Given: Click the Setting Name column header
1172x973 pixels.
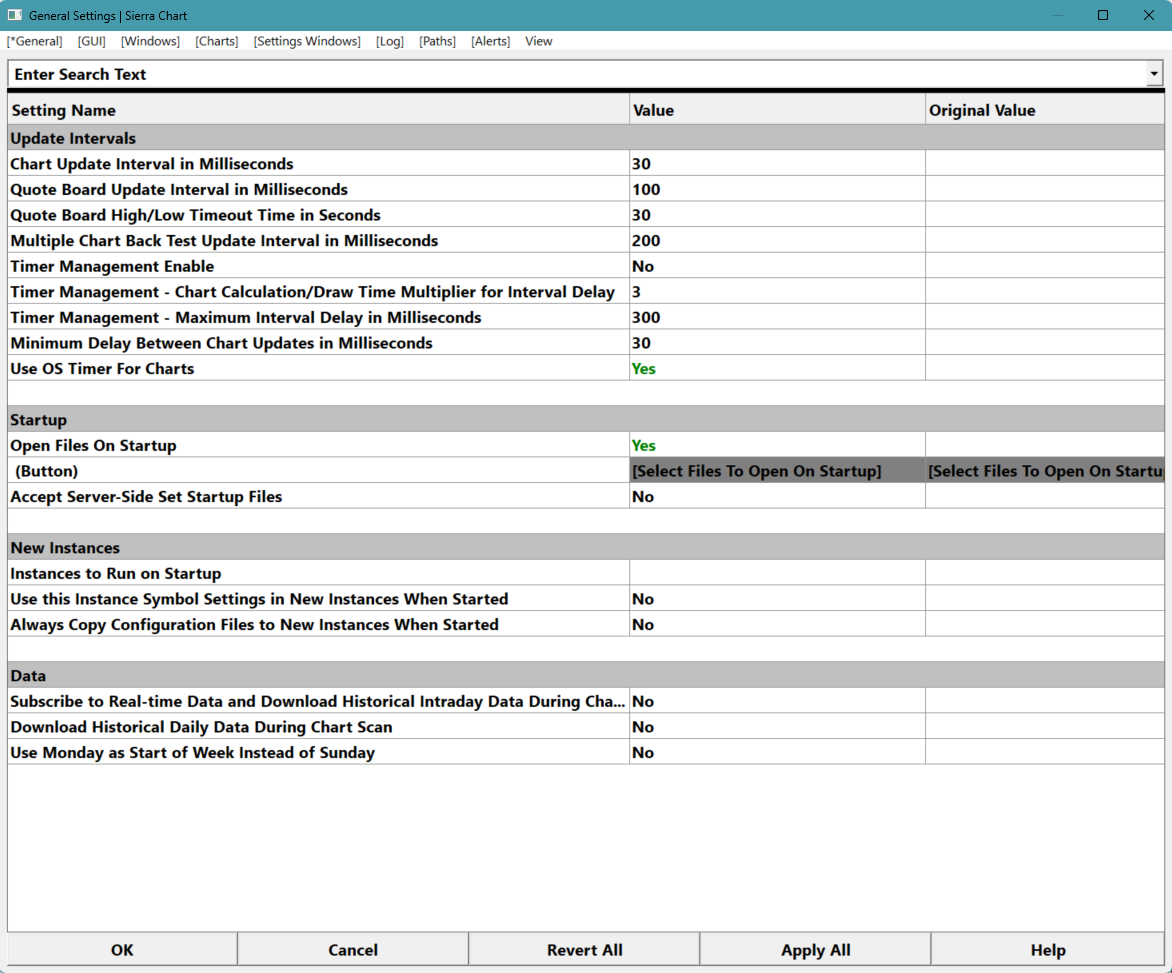Looking at the screenshot, I should point(318,111).
